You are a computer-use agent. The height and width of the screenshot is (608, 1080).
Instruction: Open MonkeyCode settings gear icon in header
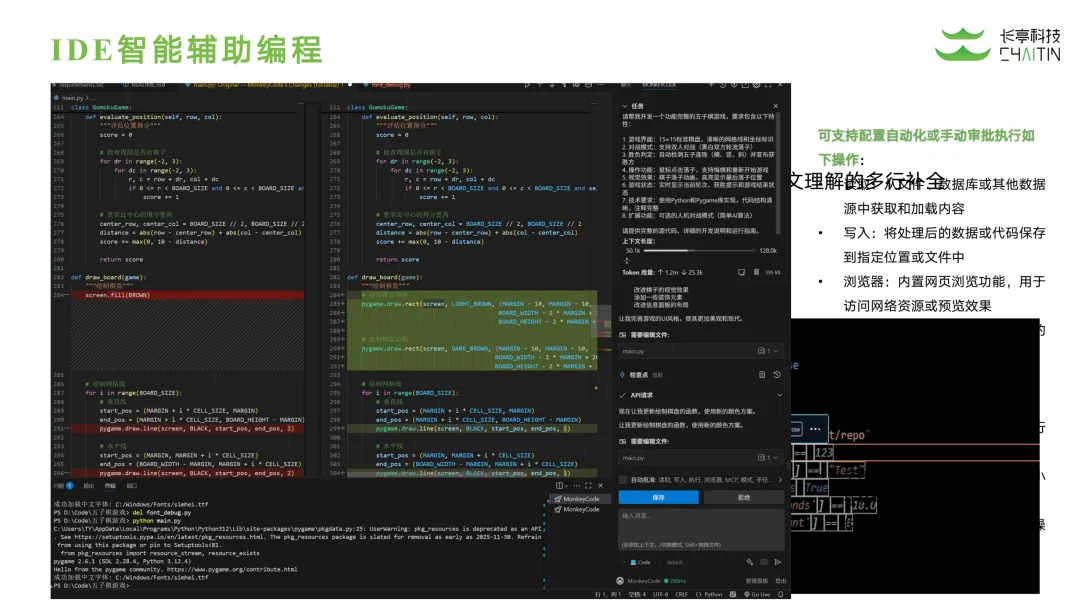tap(756, 85)
